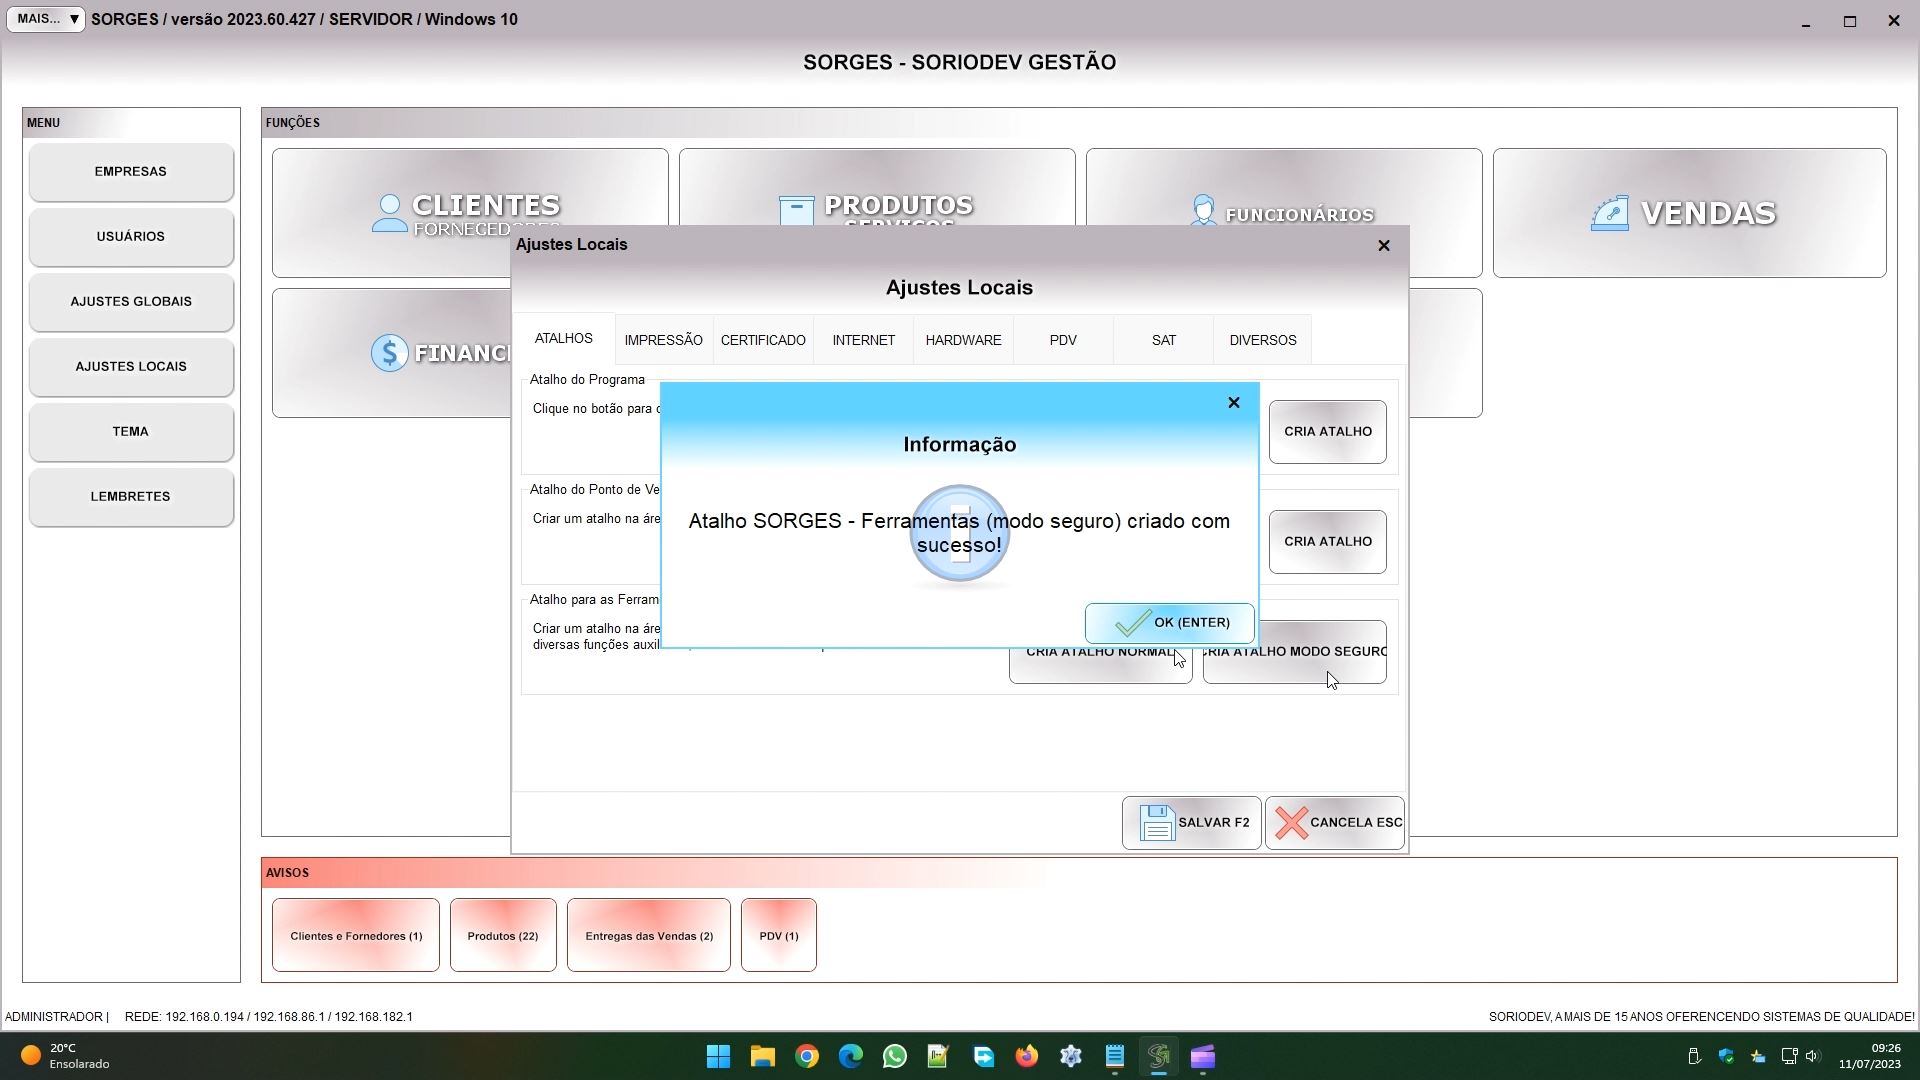
Task: Open the MAIS... dropdown in title bar
Action: (x=46, y=19)
